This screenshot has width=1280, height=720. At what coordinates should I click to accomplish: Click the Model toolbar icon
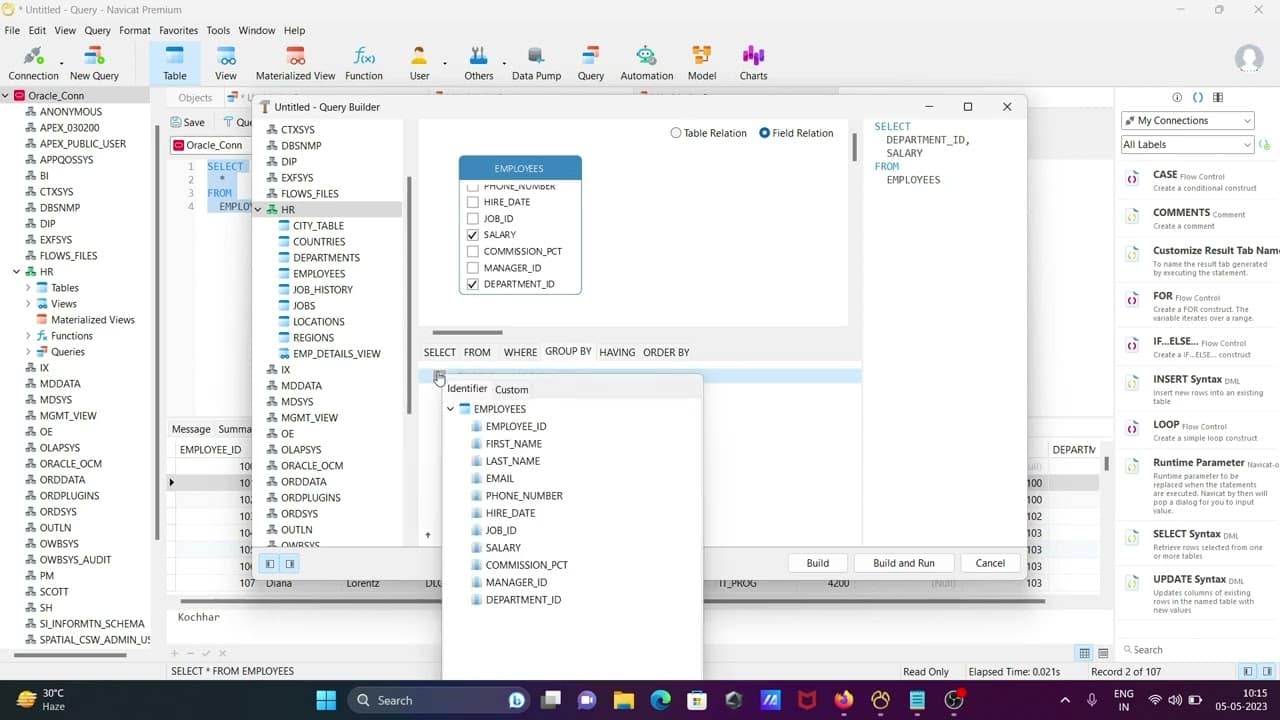[702, 63]
